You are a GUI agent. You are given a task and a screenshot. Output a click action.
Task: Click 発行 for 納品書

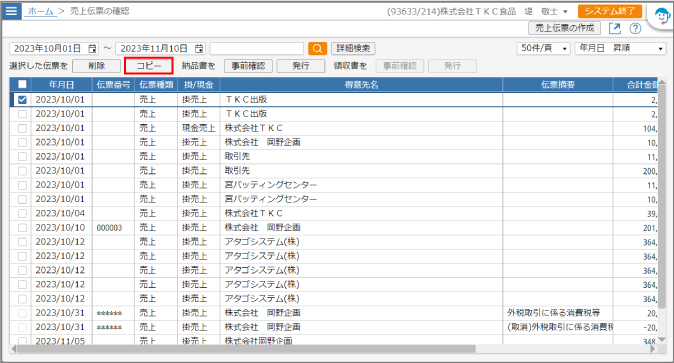[301, 66]
